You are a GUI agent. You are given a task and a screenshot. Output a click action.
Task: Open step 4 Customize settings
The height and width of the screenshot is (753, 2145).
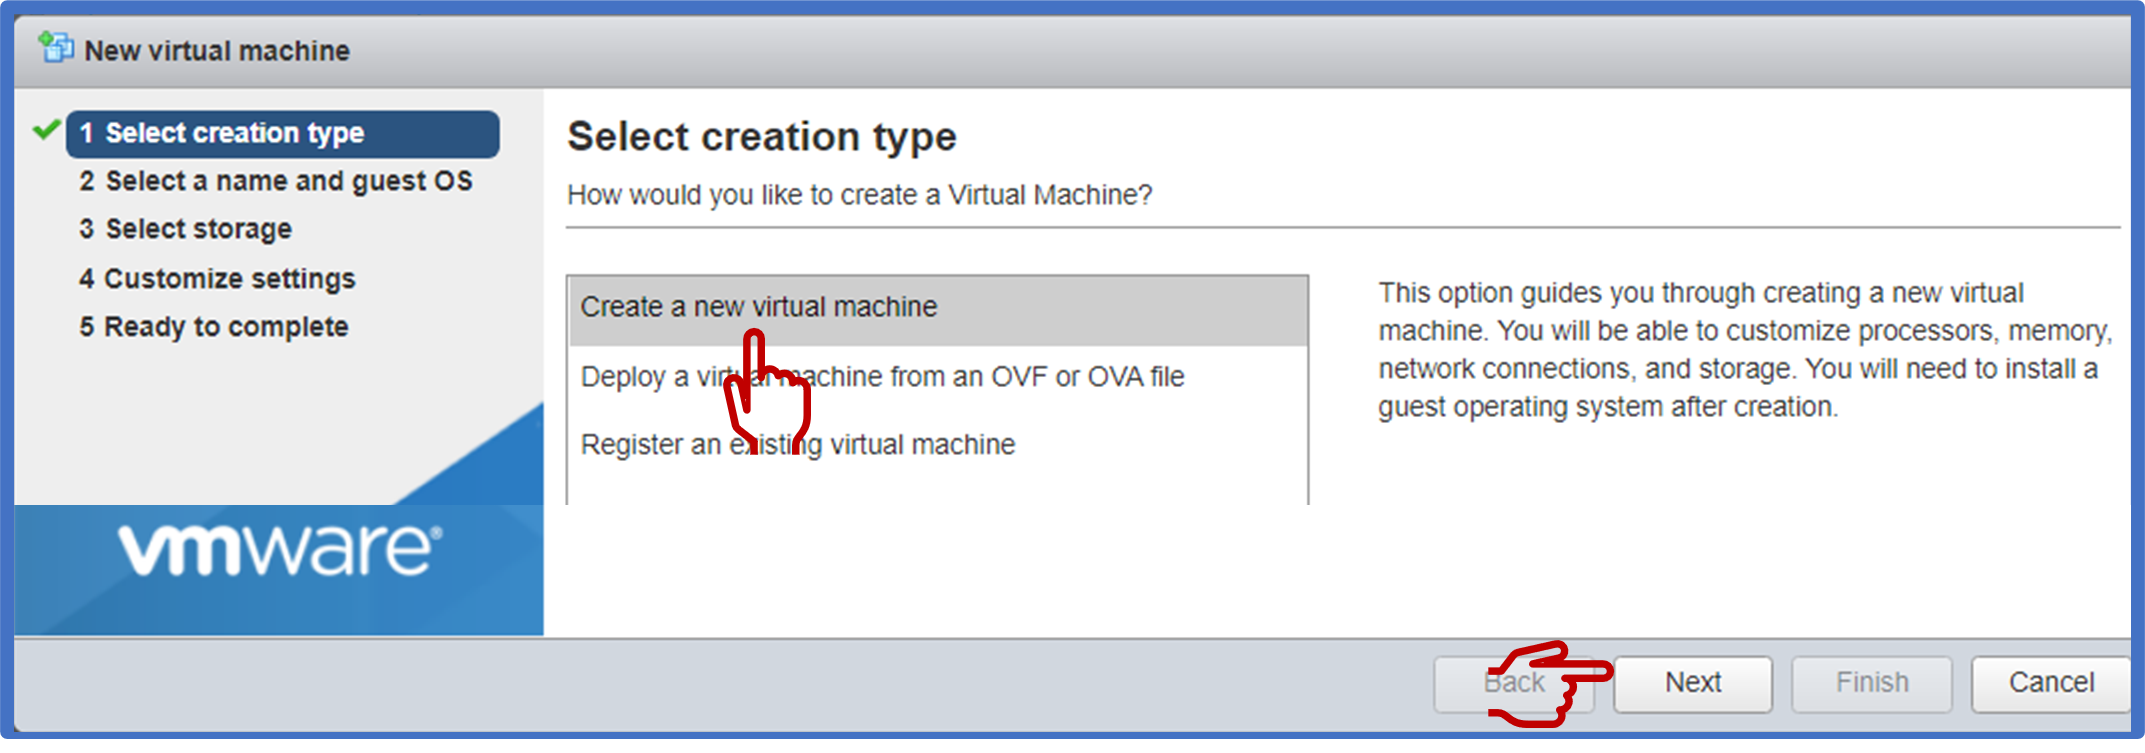[x=217, y=278]
